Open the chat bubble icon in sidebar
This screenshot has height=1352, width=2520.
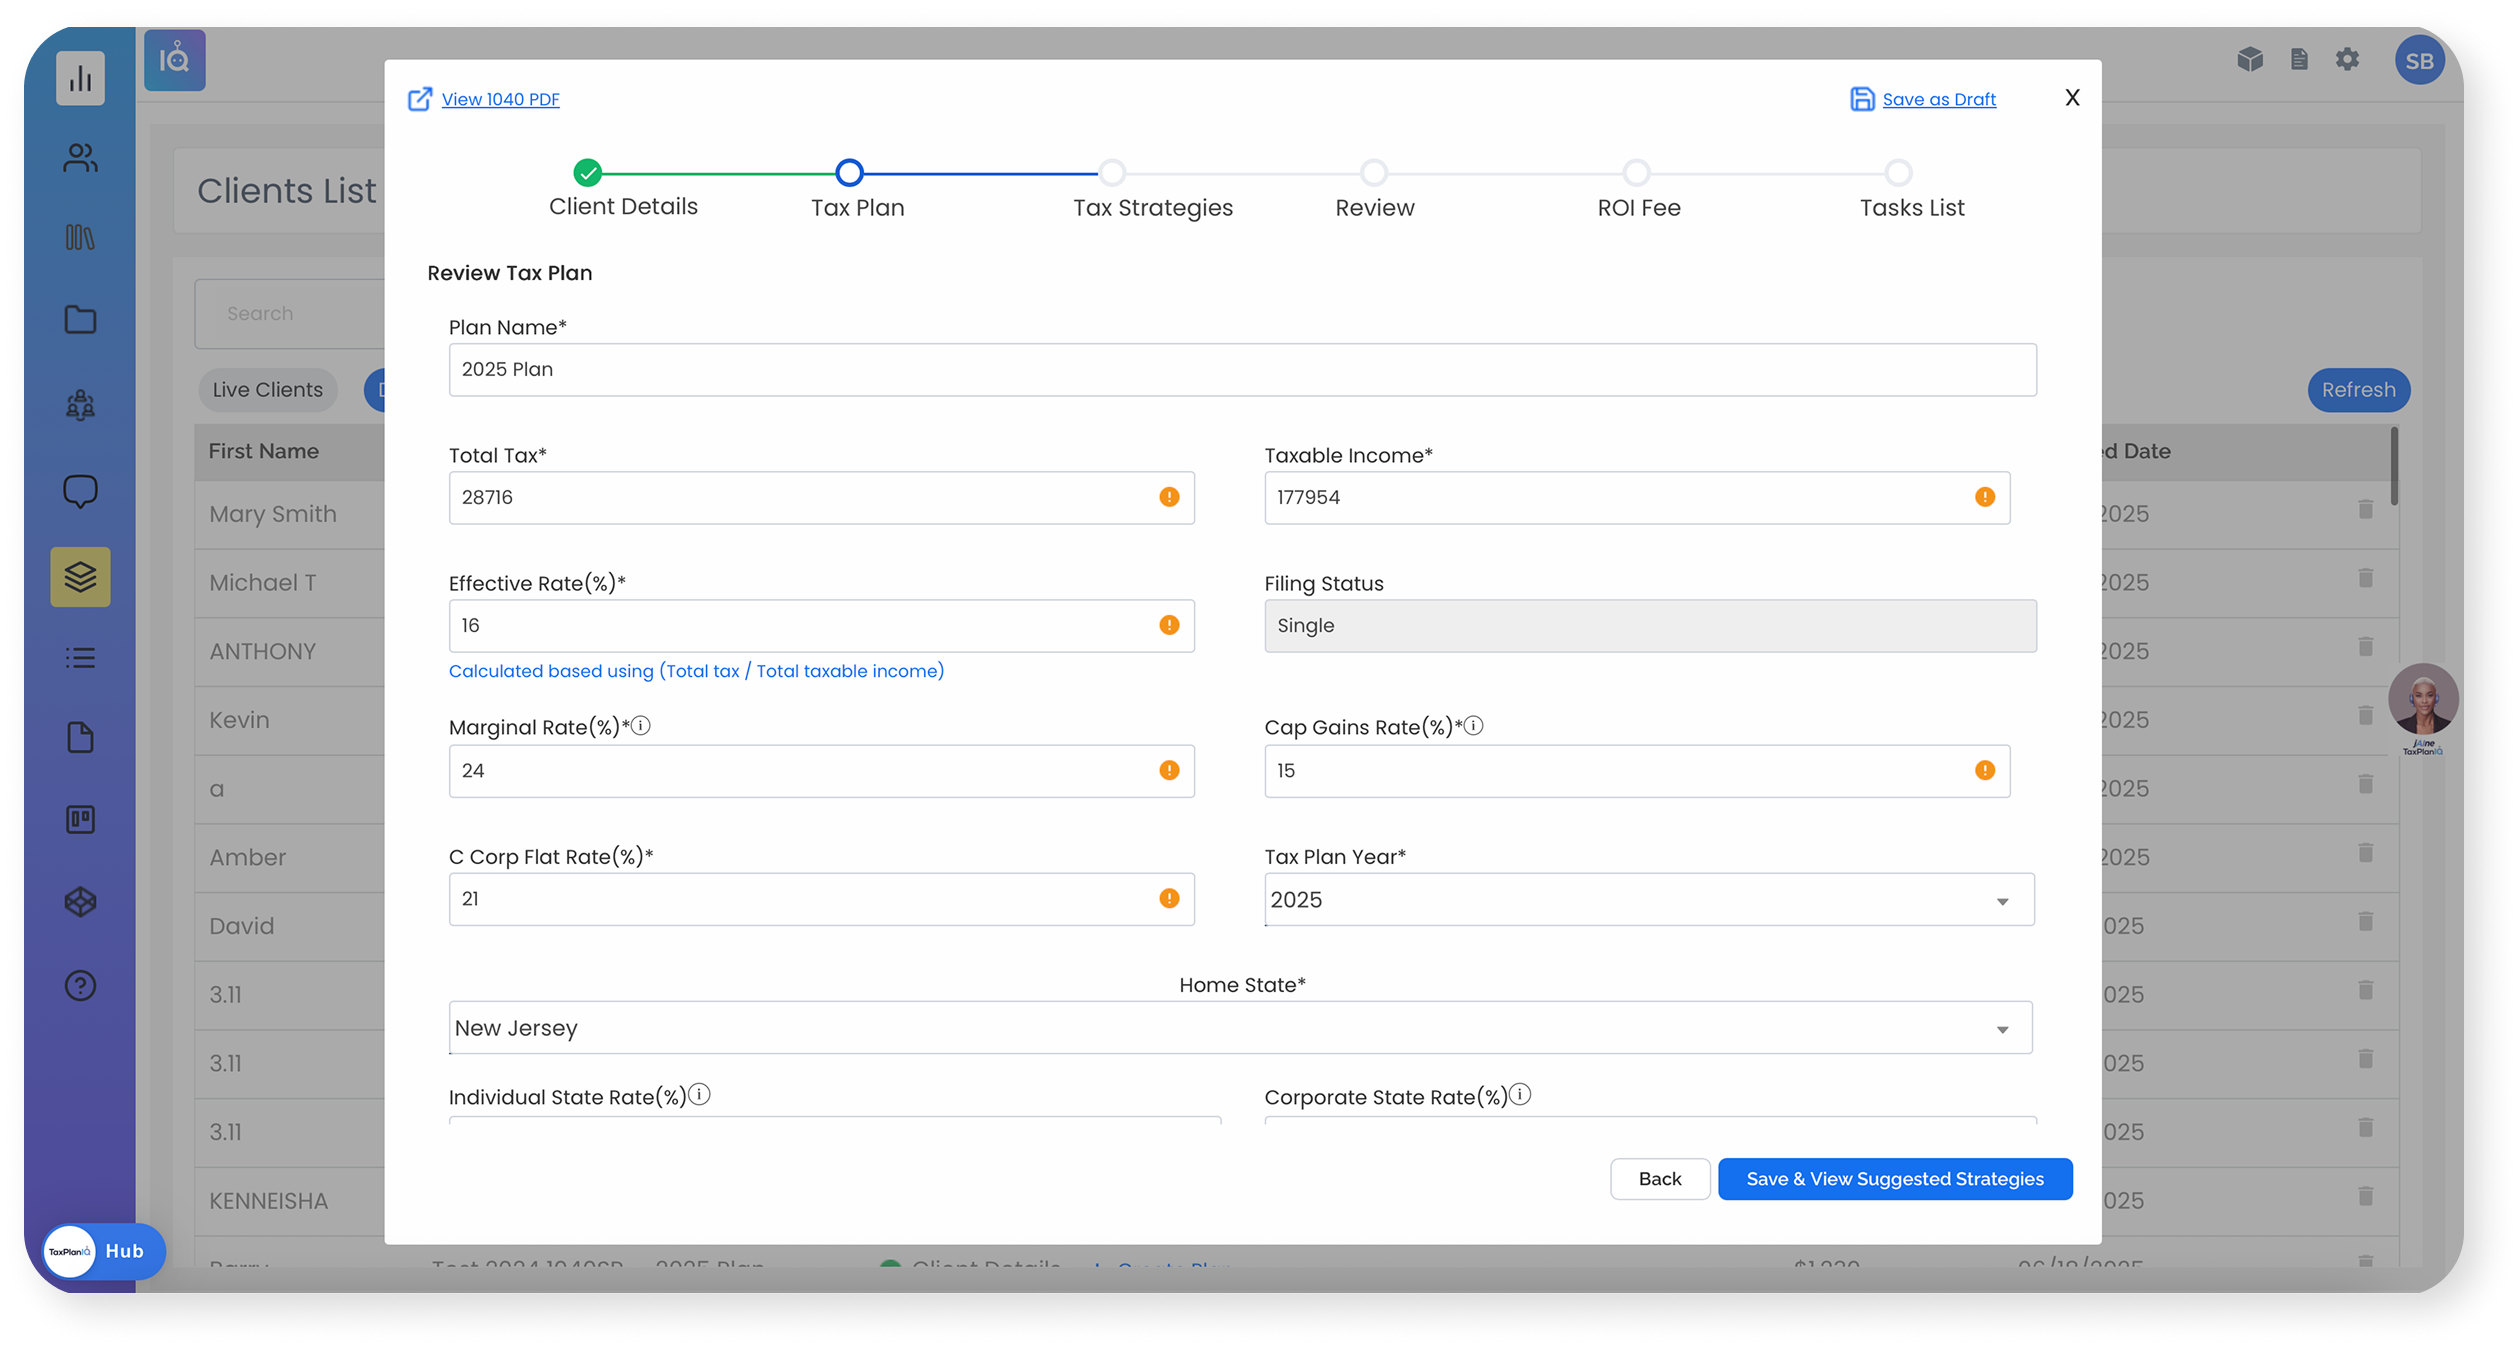pyautogui.click(x=81, y=491)
